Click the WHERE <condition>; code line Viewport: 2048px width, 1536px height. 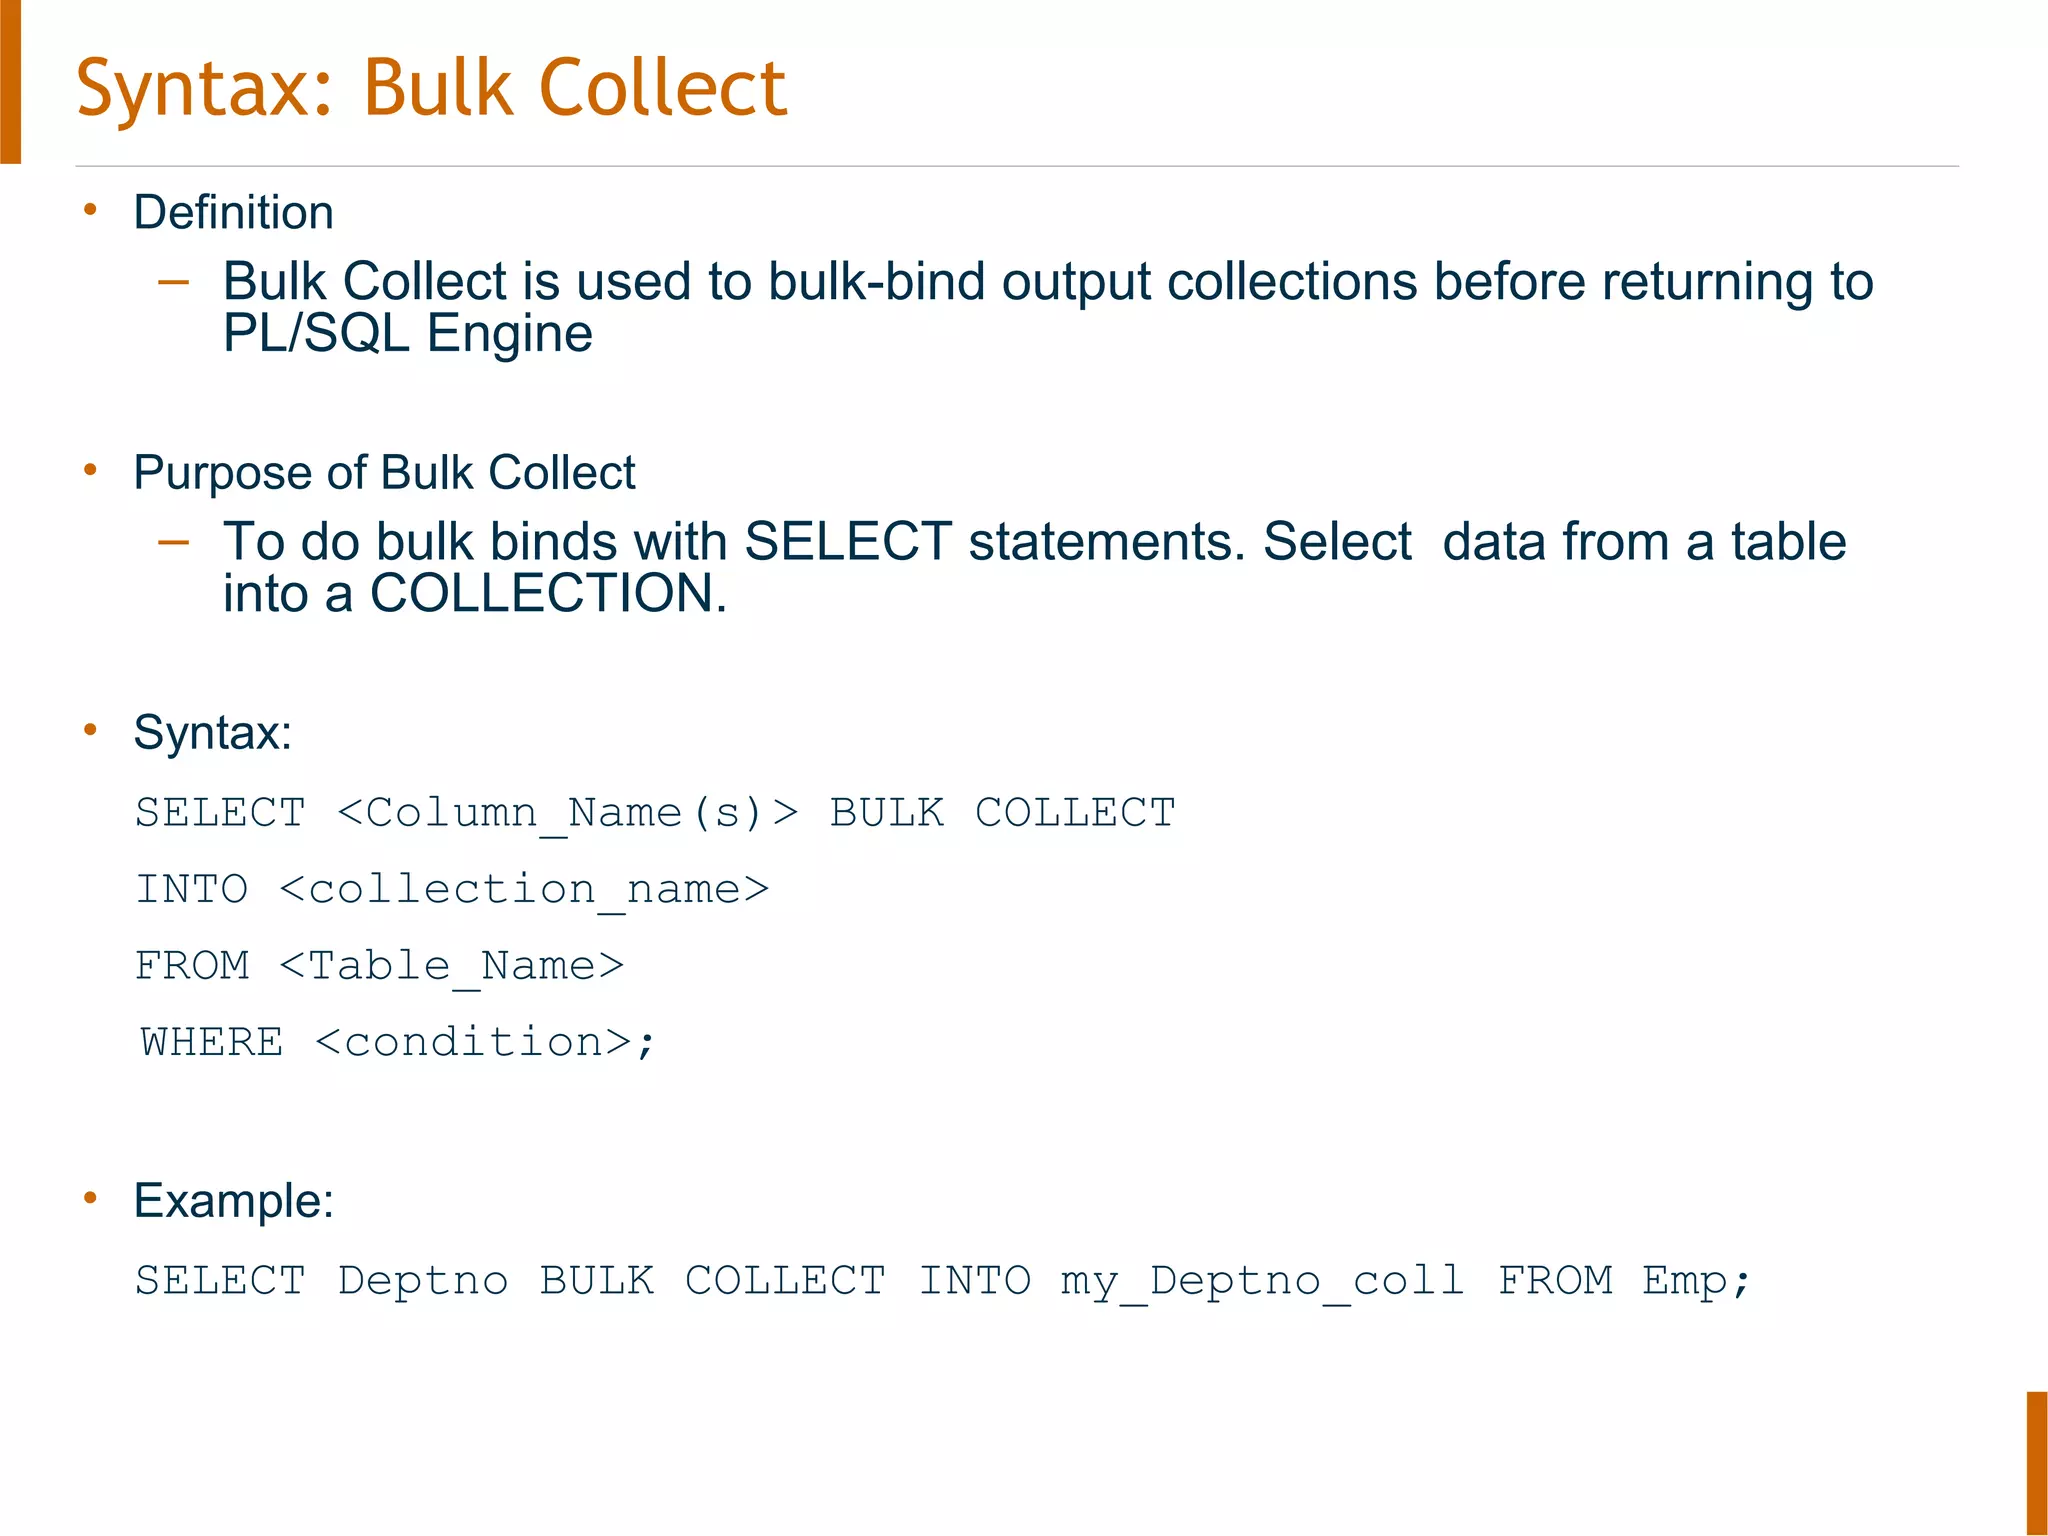point(398,1042)
